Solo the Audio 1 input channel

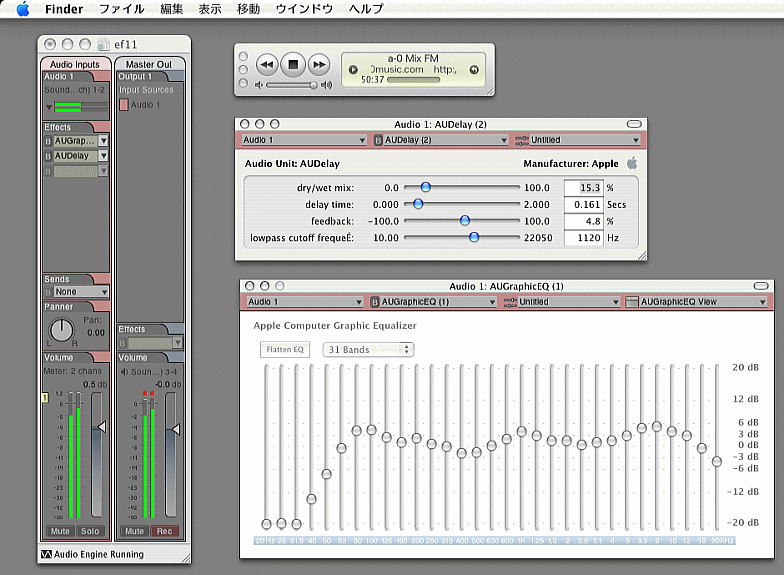click(90, 531)
